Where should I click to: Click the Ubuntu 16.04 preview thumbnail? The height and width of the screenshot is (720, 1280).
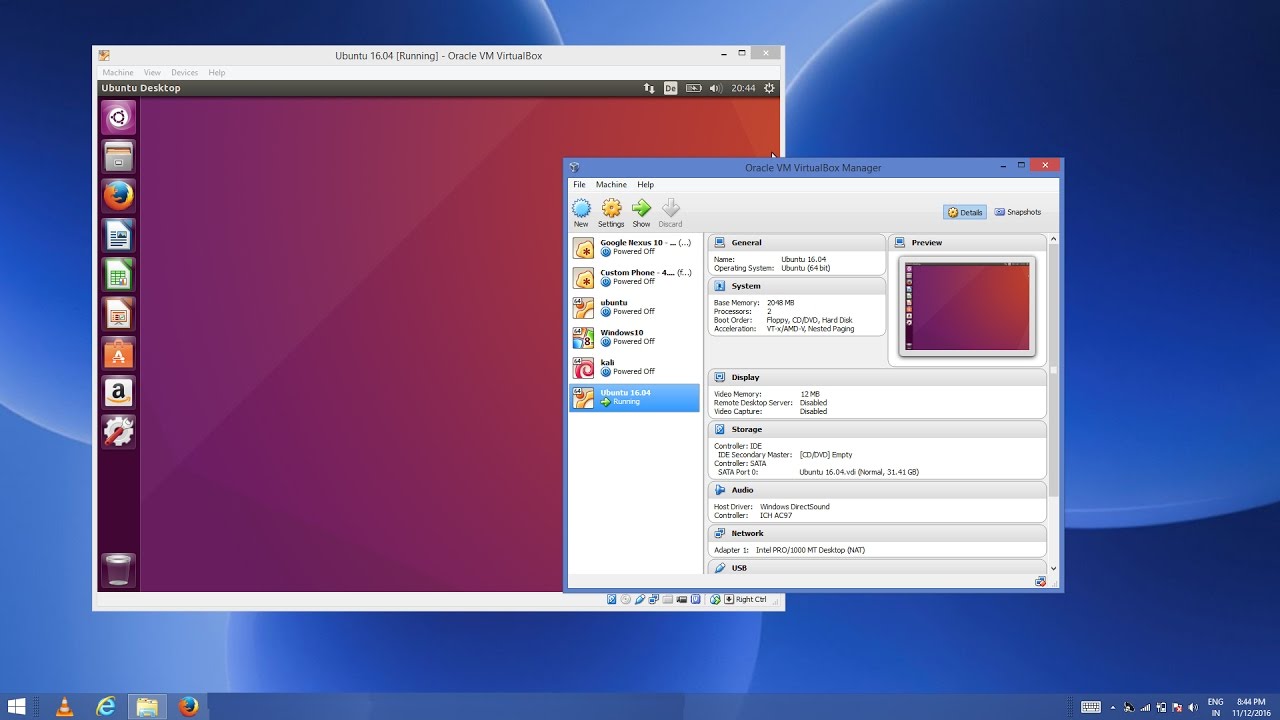pos(966,306)
